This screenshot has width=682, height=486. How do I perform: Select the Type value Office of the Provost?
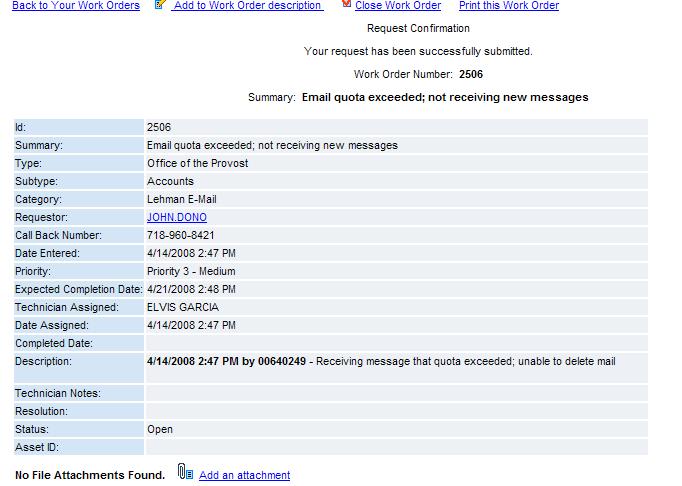[x=197, y=163]
